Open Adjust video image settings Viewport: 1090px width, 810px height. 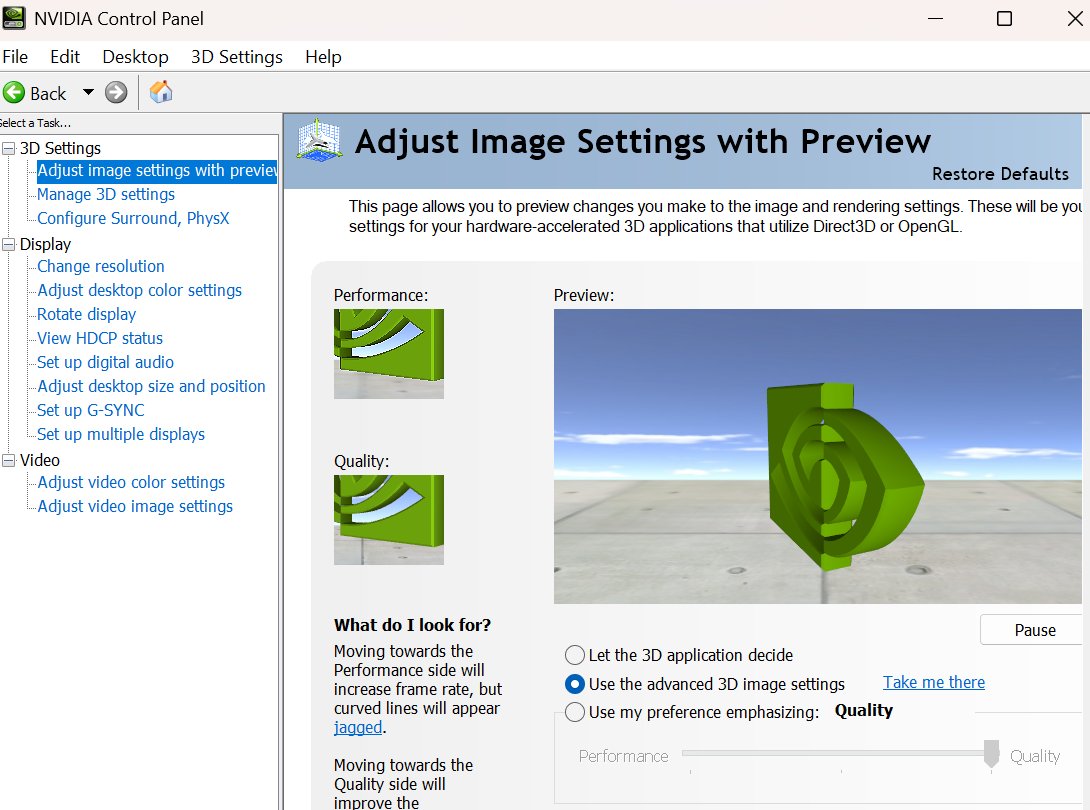[135, 506]
